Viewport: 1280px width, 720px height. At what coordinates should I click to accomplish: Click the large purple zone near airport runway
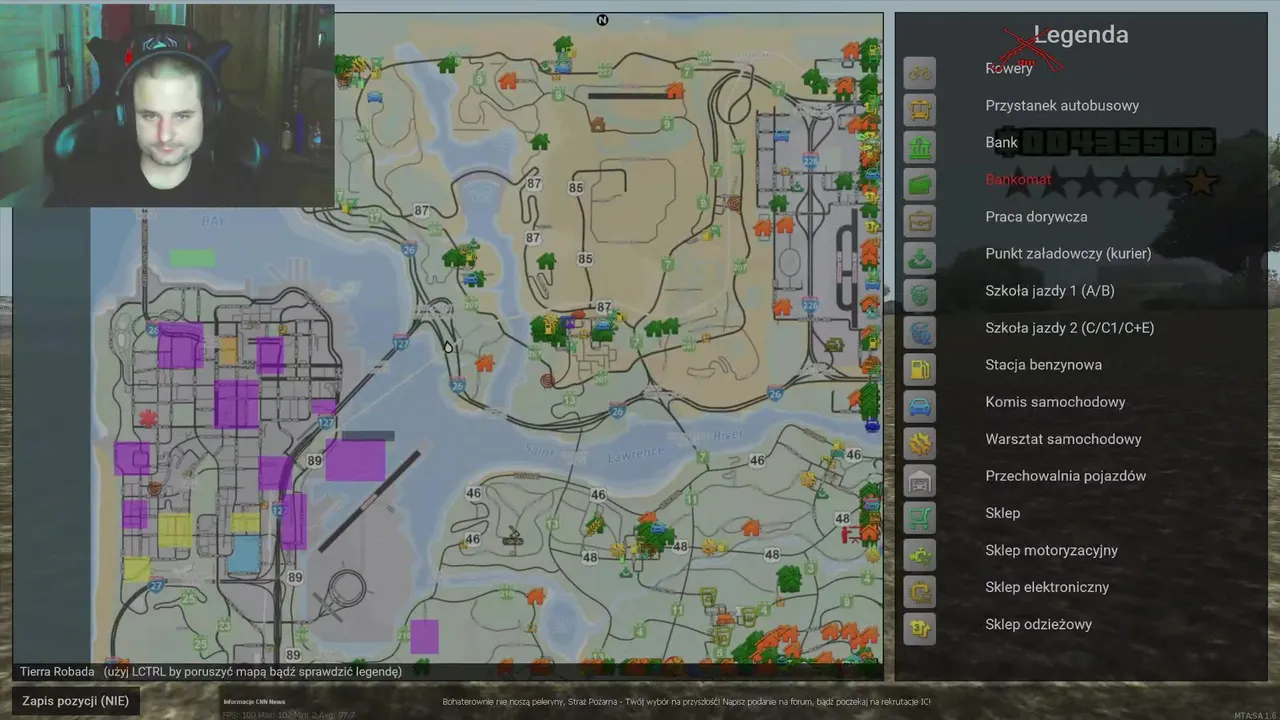[x=355, y=460]
